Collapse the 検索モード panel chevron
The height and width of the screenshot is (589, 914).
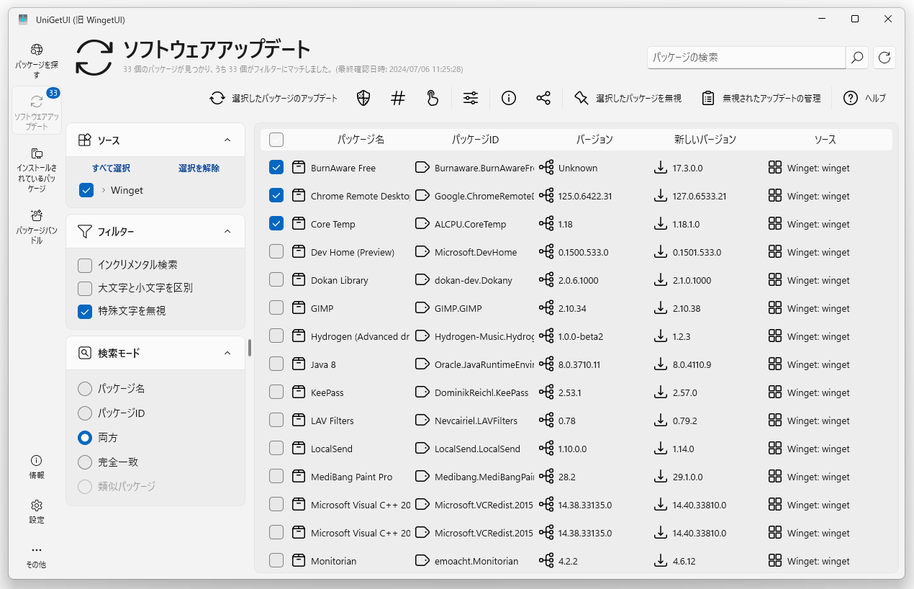[227, 353]
